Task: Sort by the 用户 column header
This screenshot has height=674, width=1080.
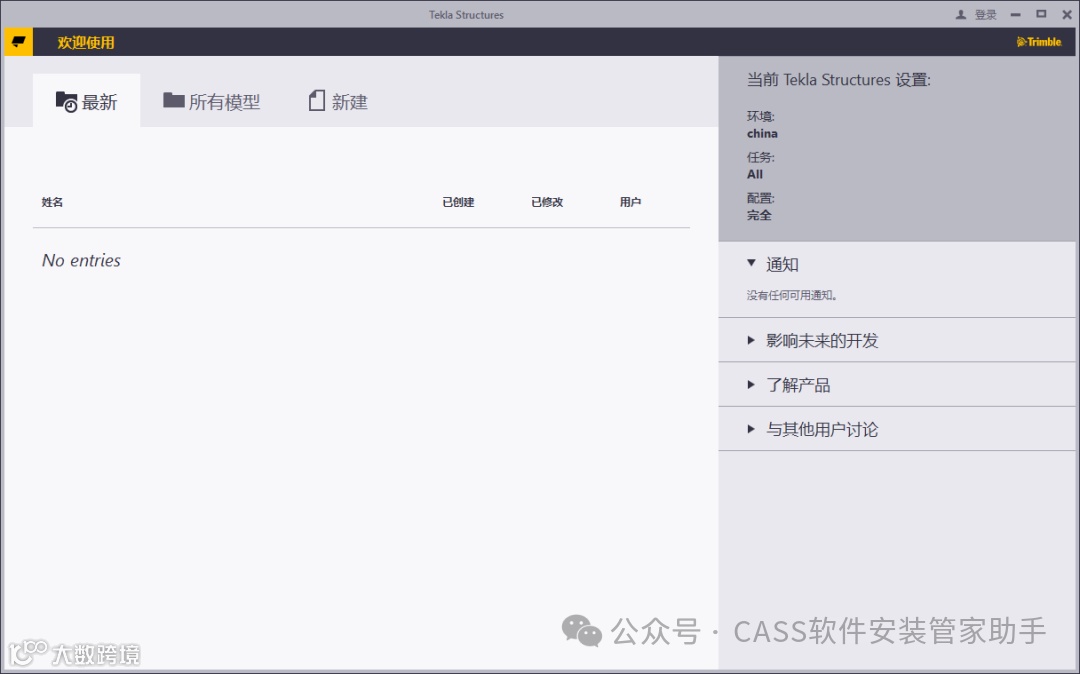Action: coord(630,202)
